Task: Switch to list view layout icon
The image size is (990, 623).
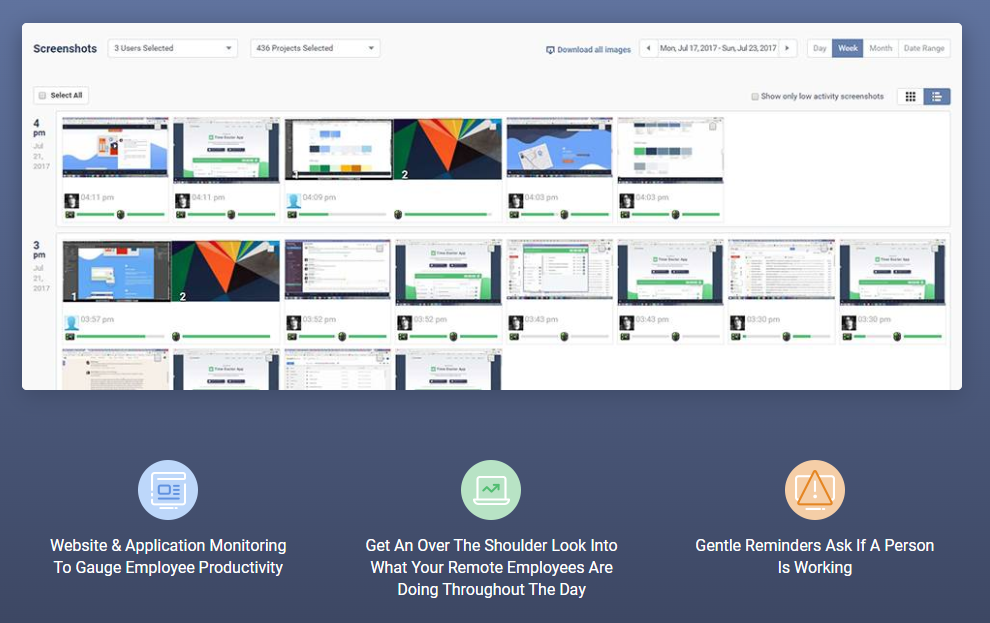Action: pyautogui.click(x=937, y=97)
